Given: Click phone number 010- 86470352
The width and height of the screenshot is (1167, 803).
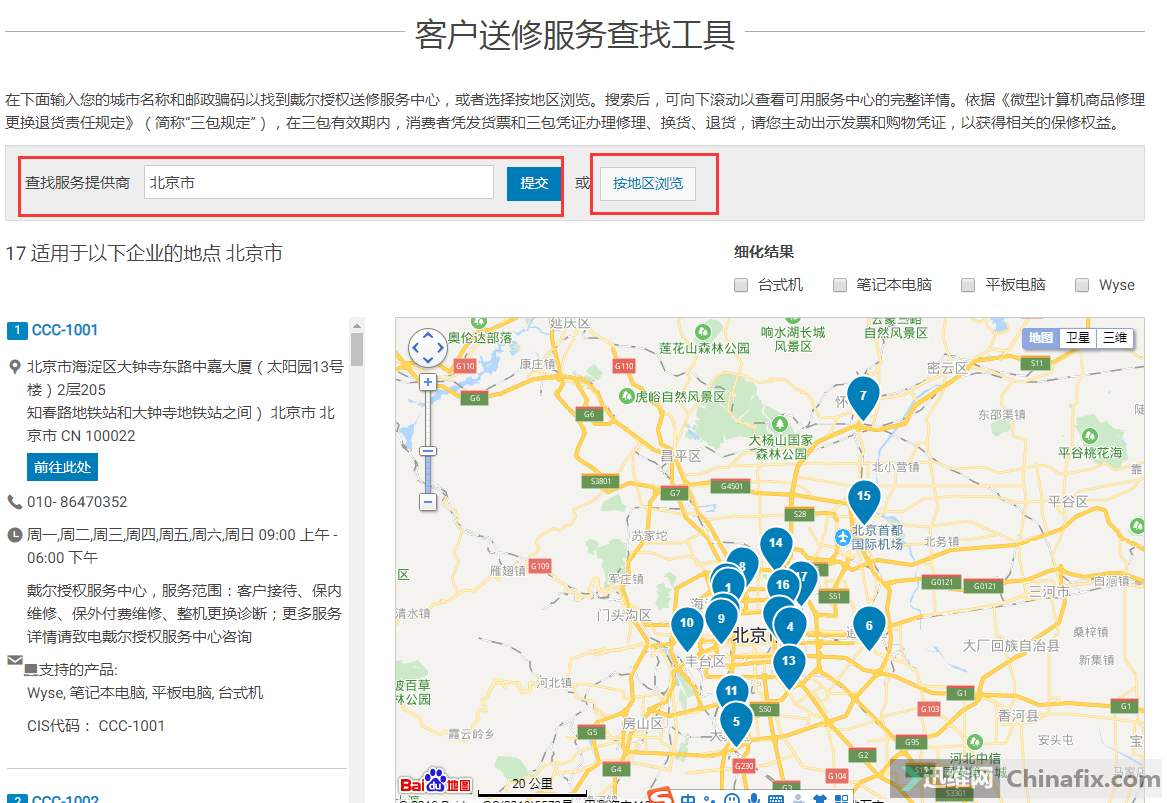Looking at the screenshot, I should (x=77, y=502).
